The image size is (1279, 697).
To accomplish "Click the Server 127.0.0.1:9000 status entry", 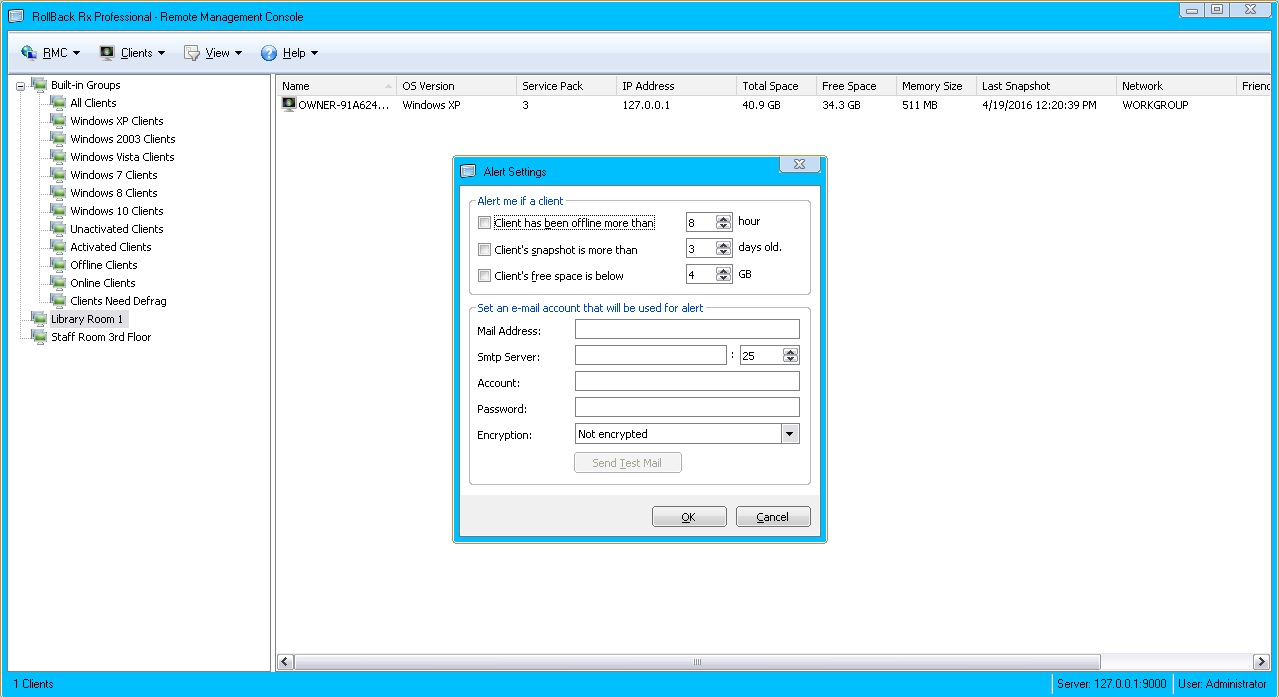I will click(1111, 684).
